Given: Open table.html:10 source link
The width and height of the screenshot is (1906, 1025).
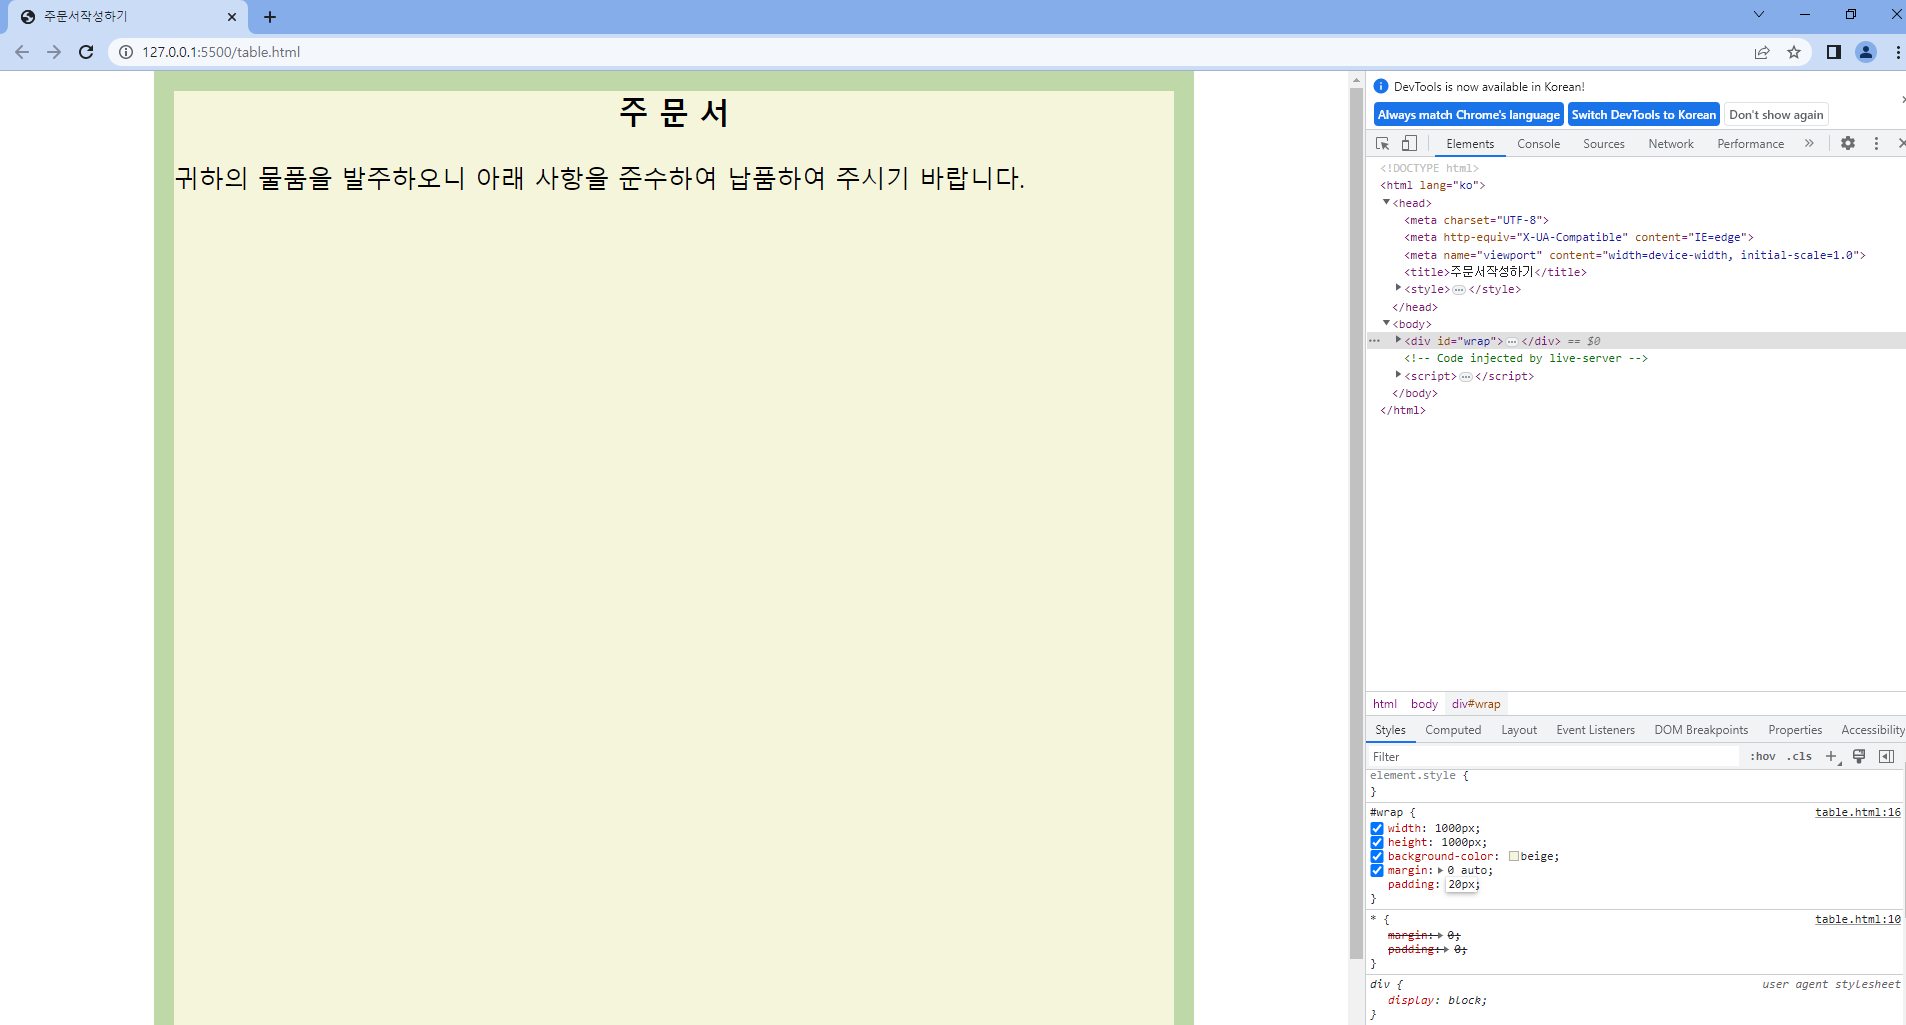Looking at the screenshot, I should click(x=1858, y=919).
